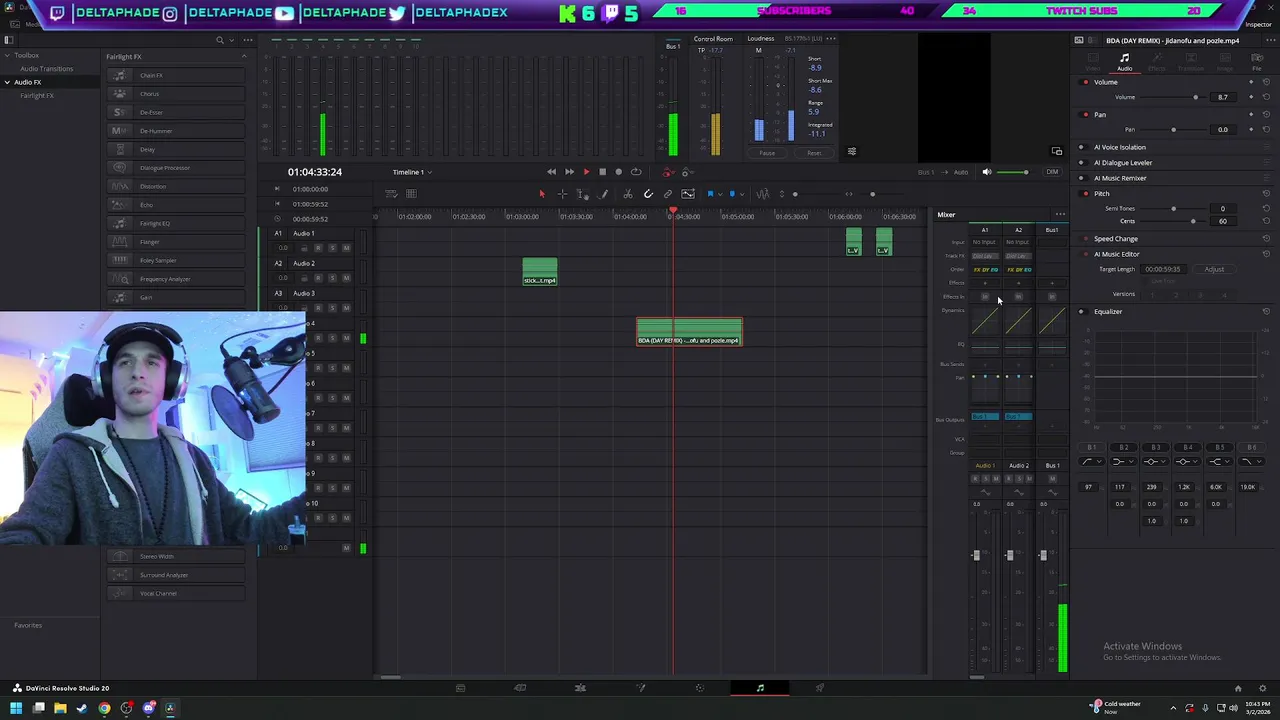Image resolution: width=1280 pixels, height=720 pixels.
Task: Toggle the link clips chain icon
Action: point(668,194)
